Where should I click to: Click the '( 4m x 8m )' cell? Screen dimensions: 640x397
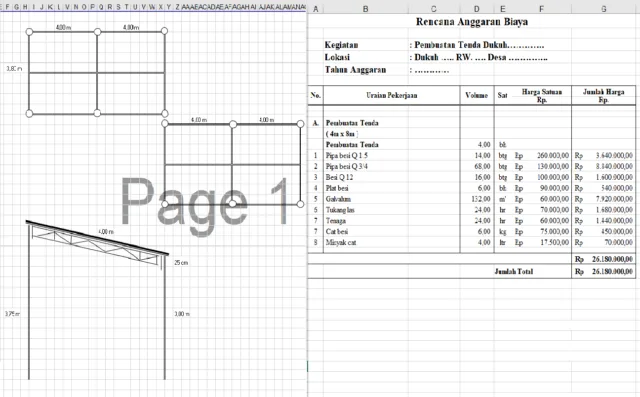pyautogui.click(x=342, y=134)
